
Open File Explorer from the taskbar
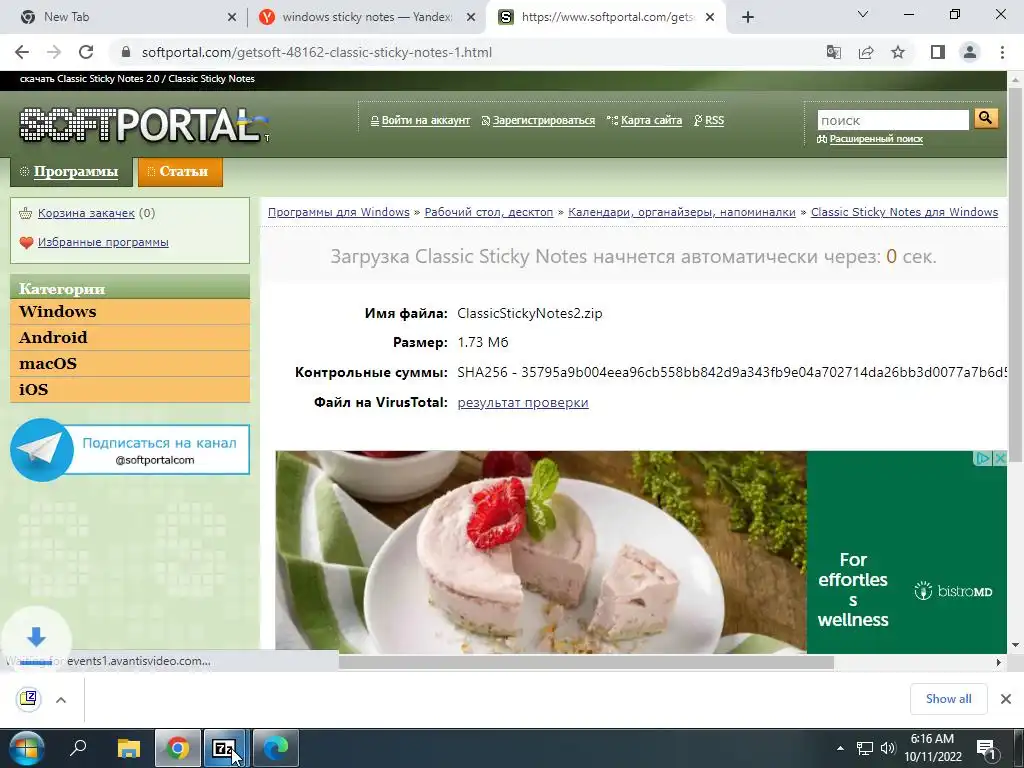click(x=128, y=748)
